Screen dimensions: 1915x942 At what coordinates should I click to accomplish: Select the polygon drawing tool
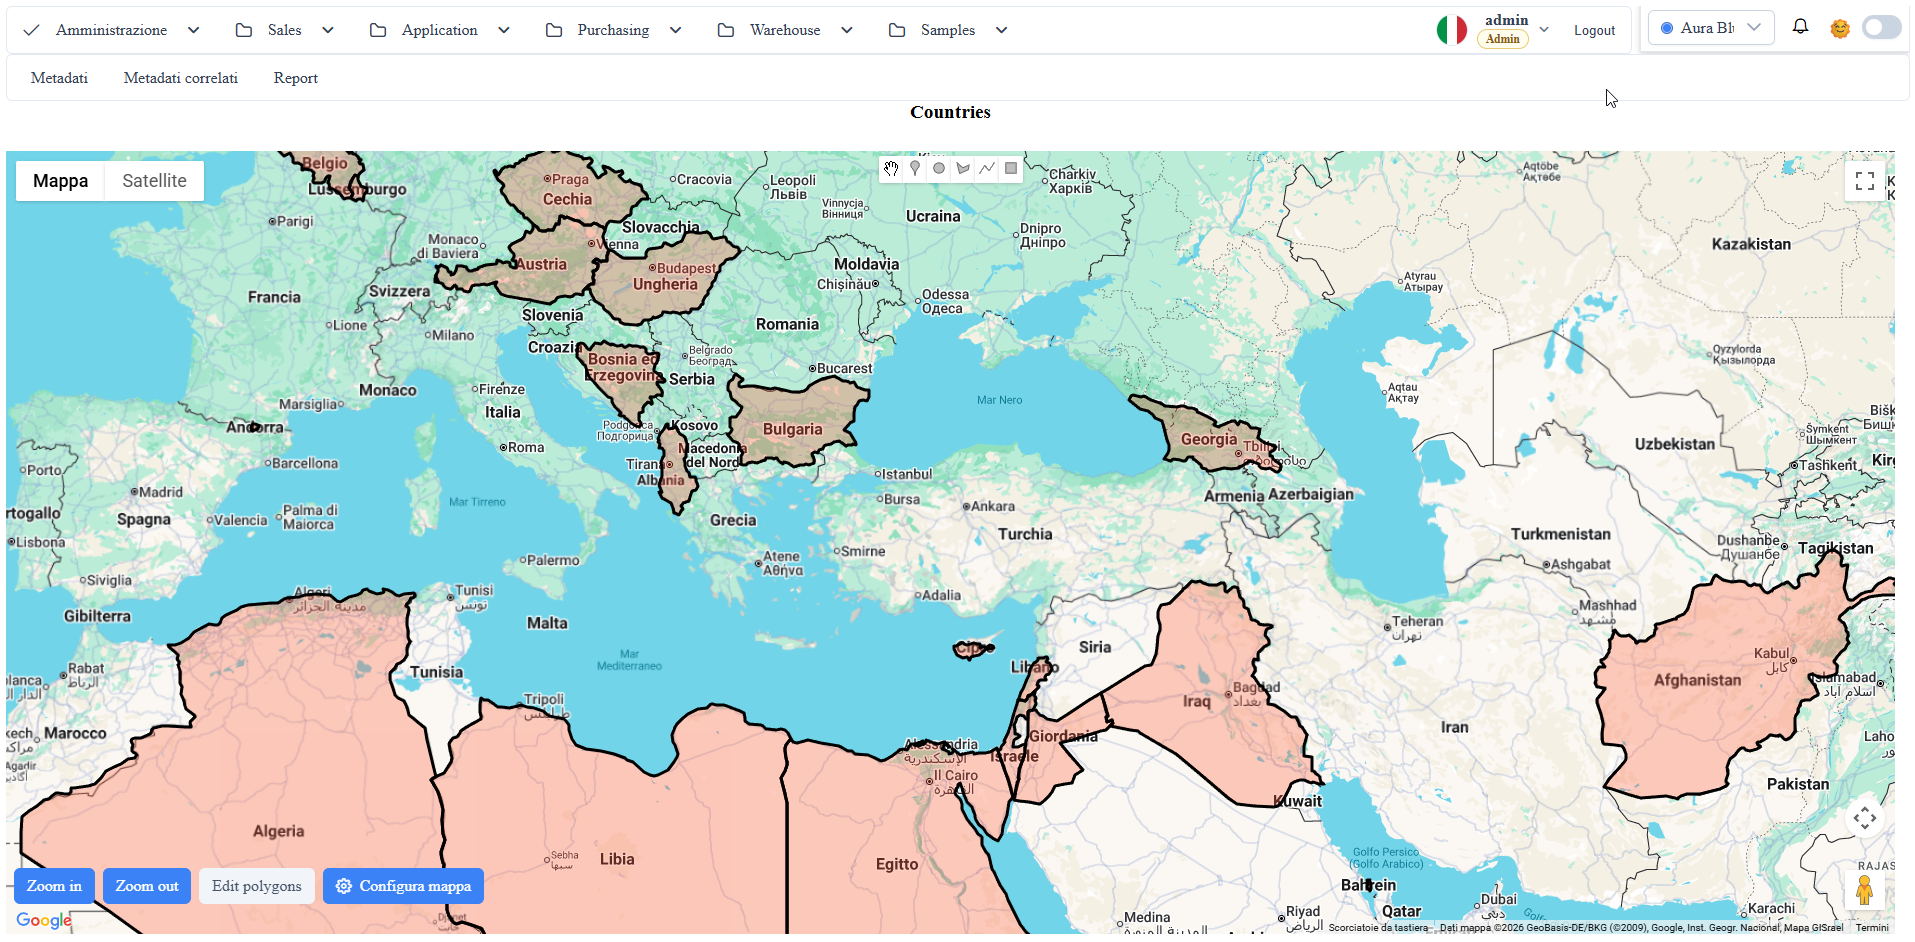963,168
